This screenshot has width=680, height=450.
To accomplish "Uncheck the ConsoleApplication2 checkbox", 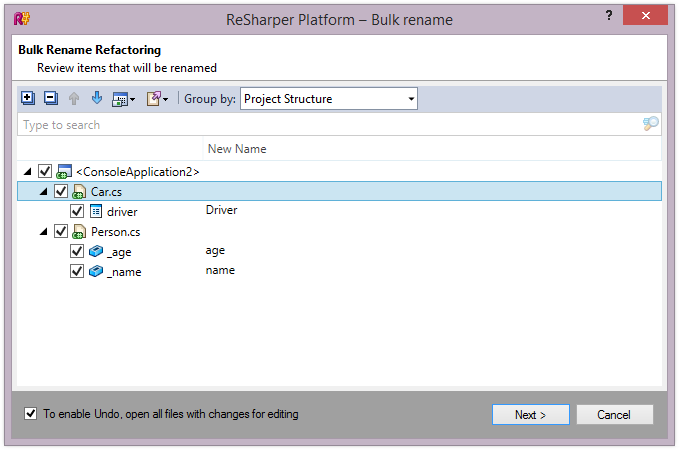I will 45,171.
